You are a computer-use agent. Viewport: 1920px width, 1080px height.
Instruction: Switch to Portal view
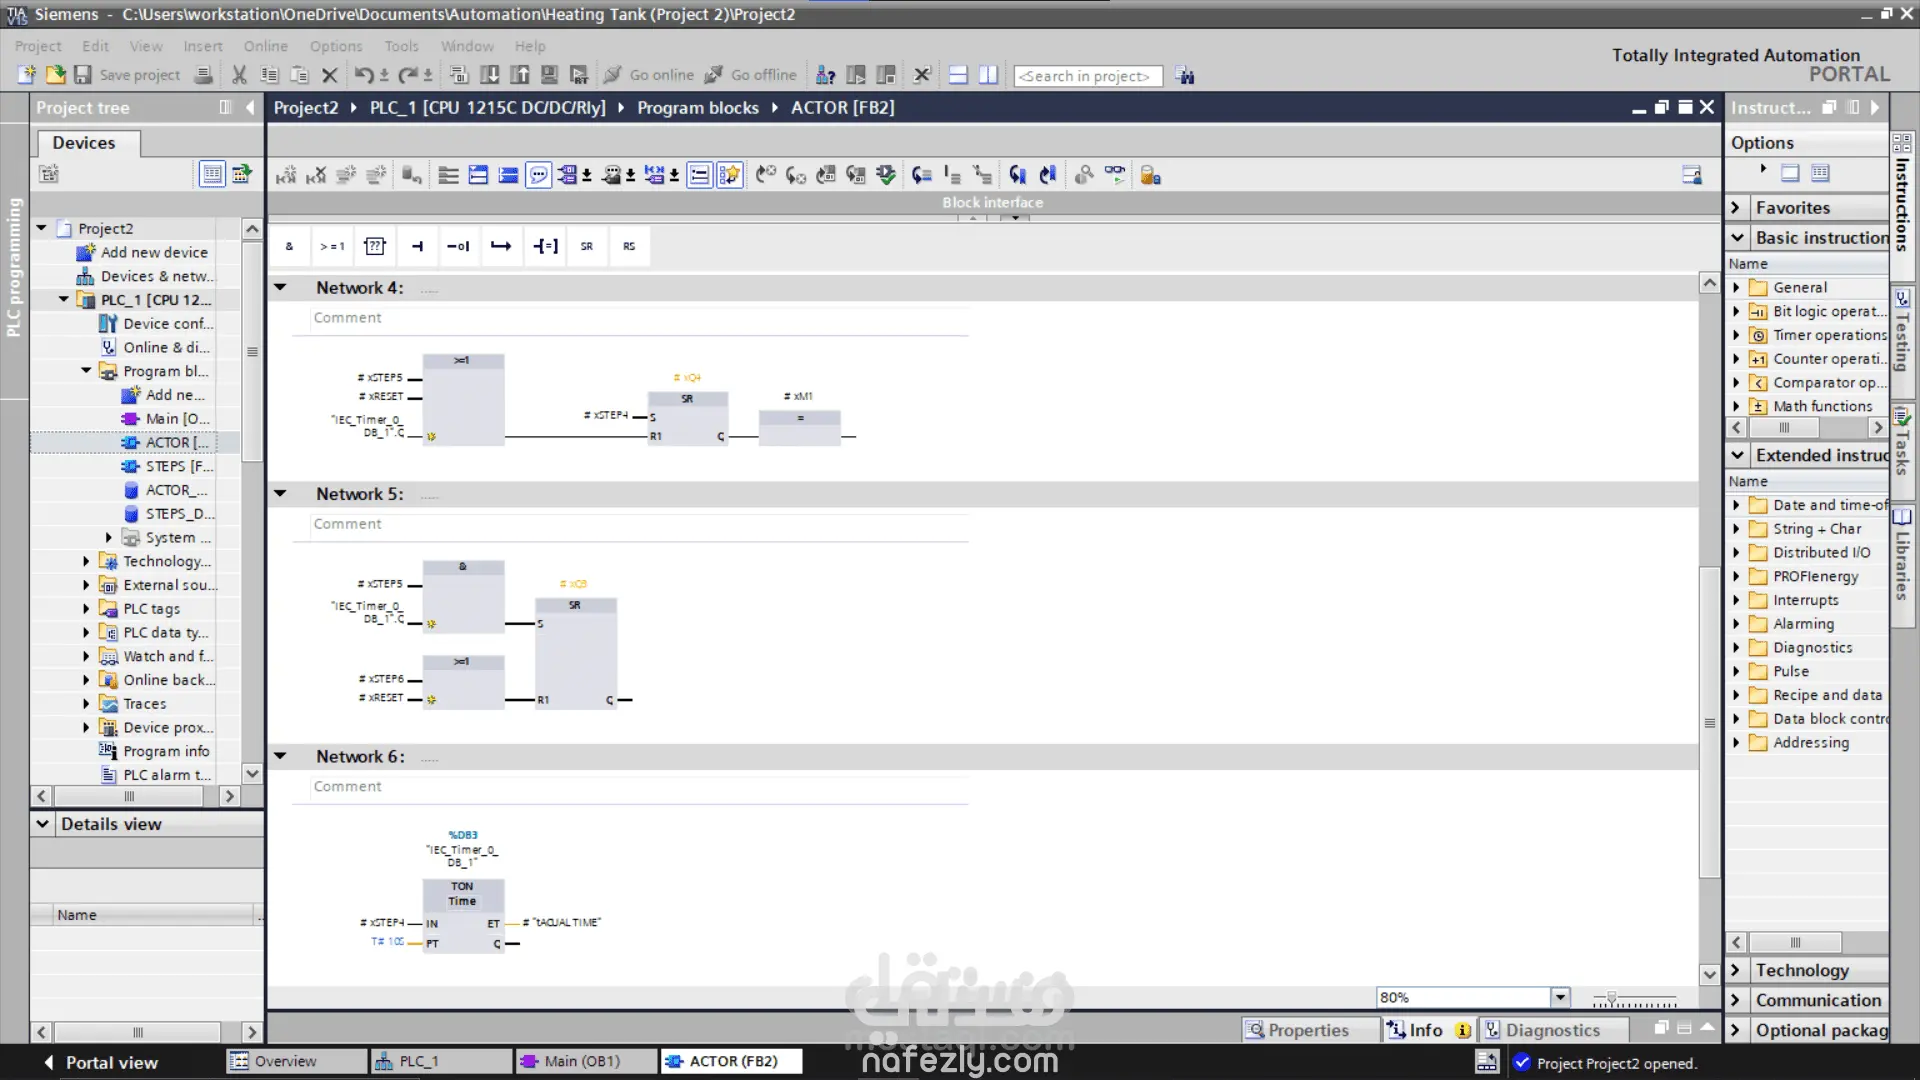pos(101,1062)
